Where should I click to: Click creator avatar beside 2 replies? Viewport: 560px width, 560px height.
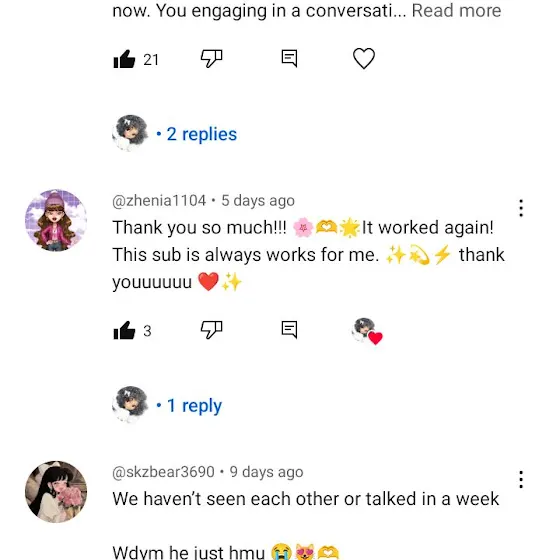[x=130, y=133]
